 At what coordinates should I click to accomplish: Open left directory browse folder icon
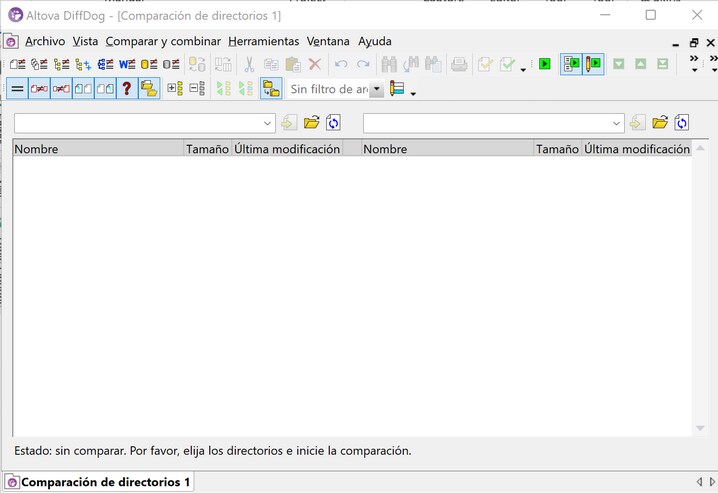(311, 123)
